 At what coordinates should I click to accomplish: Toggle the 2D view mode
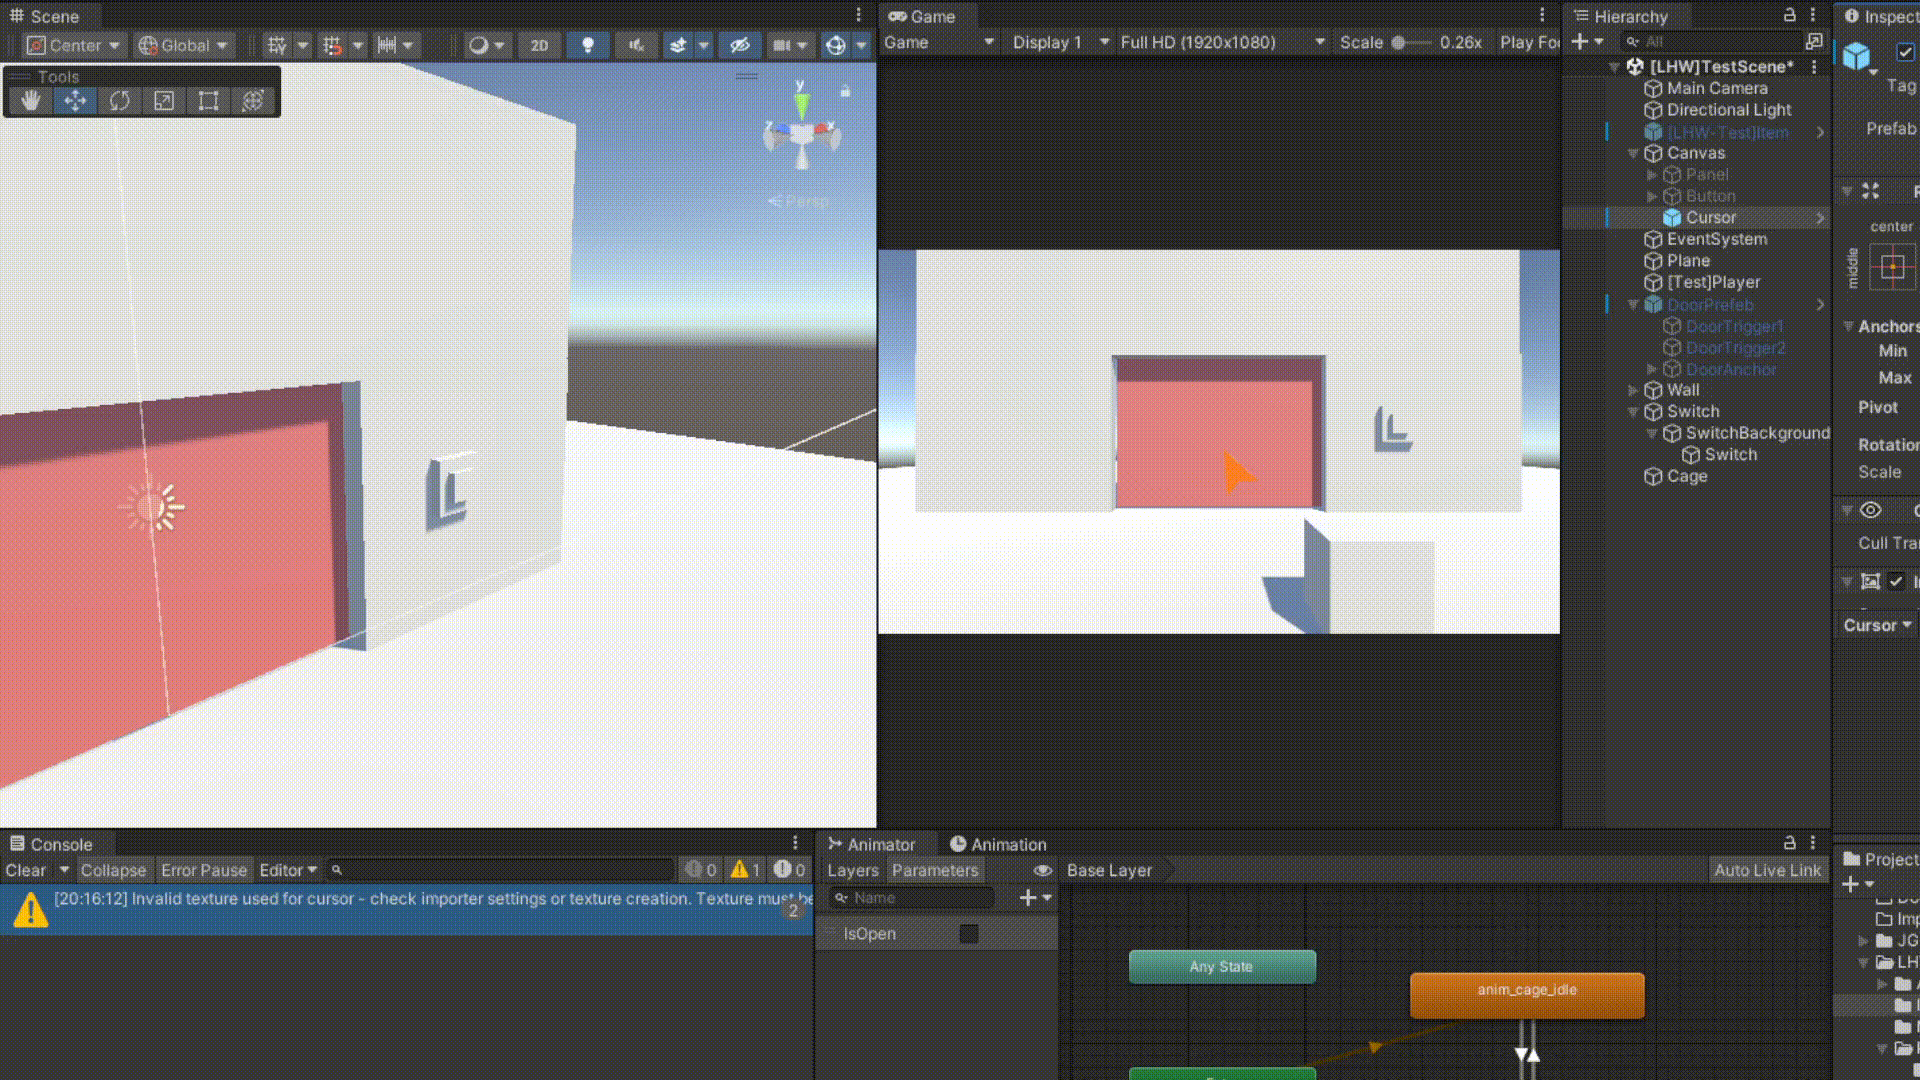[540, 45]
